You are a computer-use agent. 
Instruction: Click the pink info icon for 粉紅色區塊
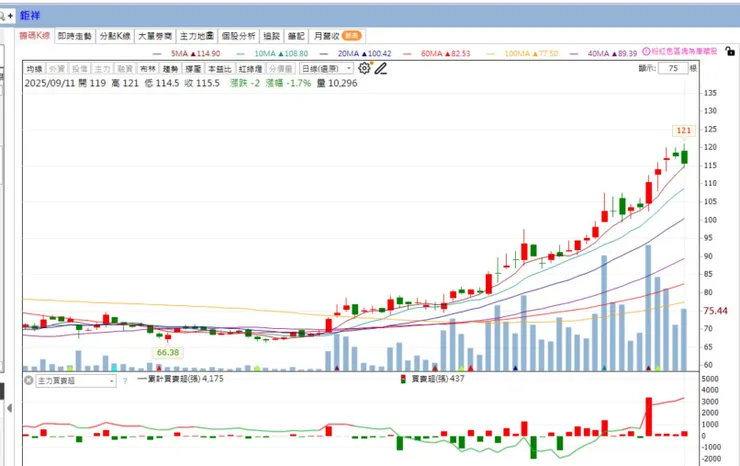coord(646,51)
